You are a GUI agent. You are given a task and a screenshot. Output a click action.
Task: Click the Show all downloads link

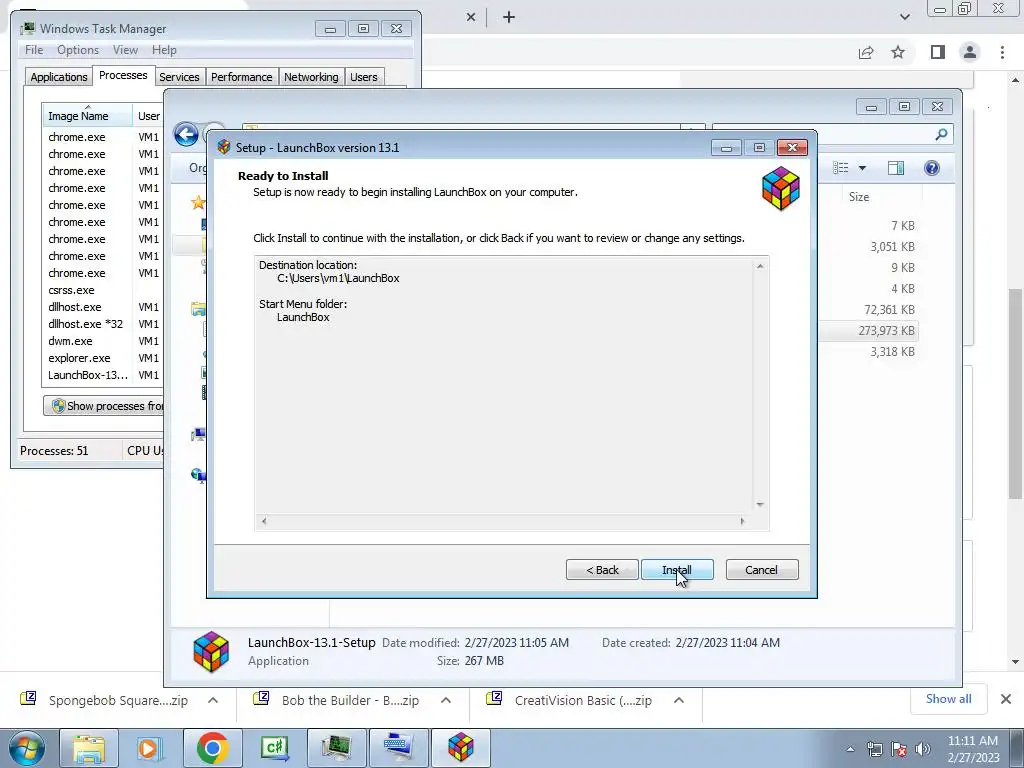948,699
